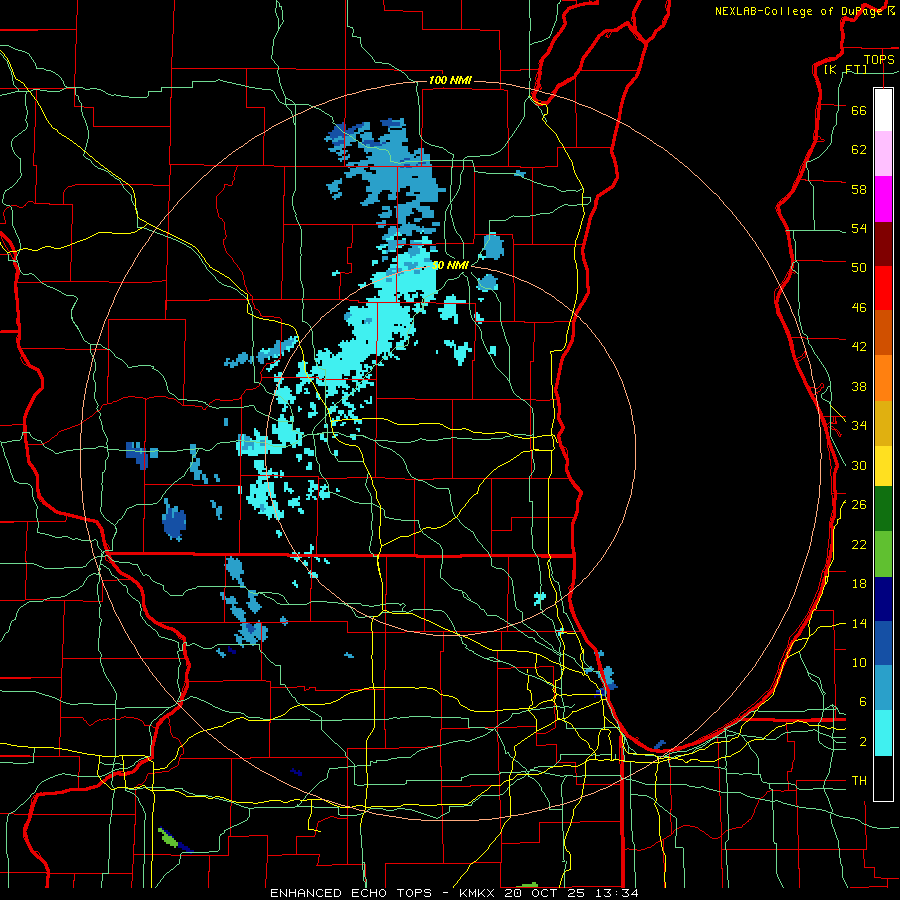Click the 50 NMI range ring label
Viewport: 900px width, 900px height.
click(450, 265)
